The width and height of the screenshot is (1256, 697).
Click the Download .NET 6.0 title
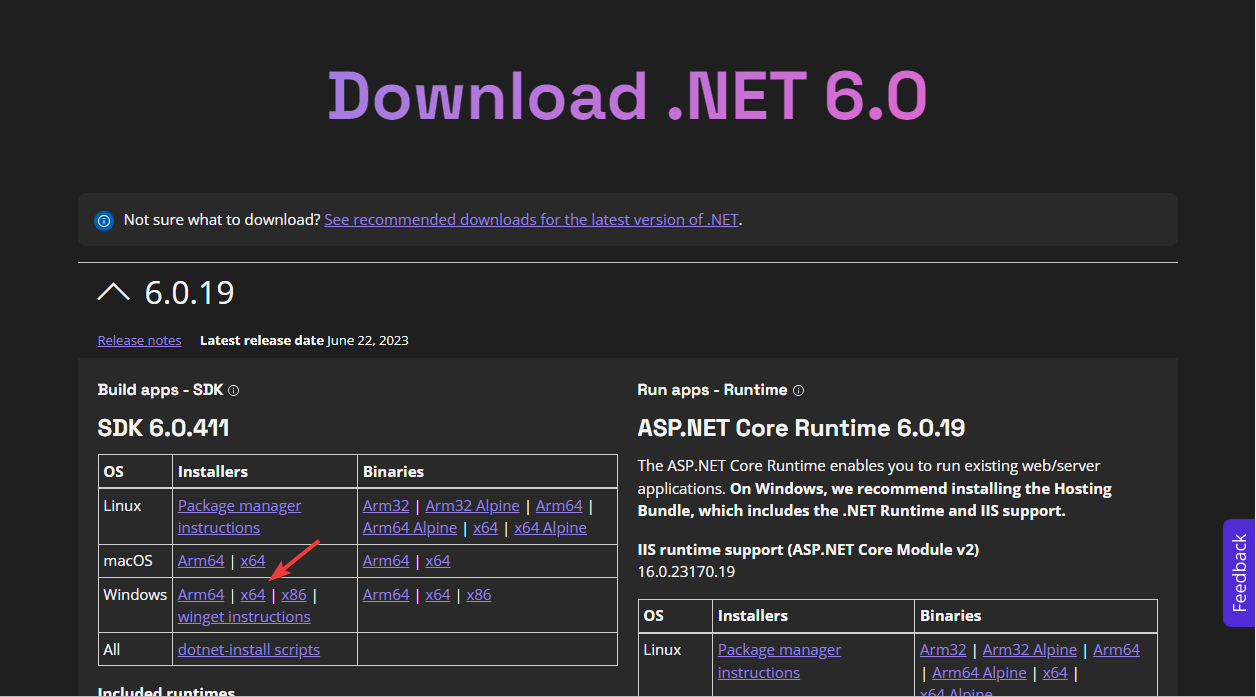[628, 96]
